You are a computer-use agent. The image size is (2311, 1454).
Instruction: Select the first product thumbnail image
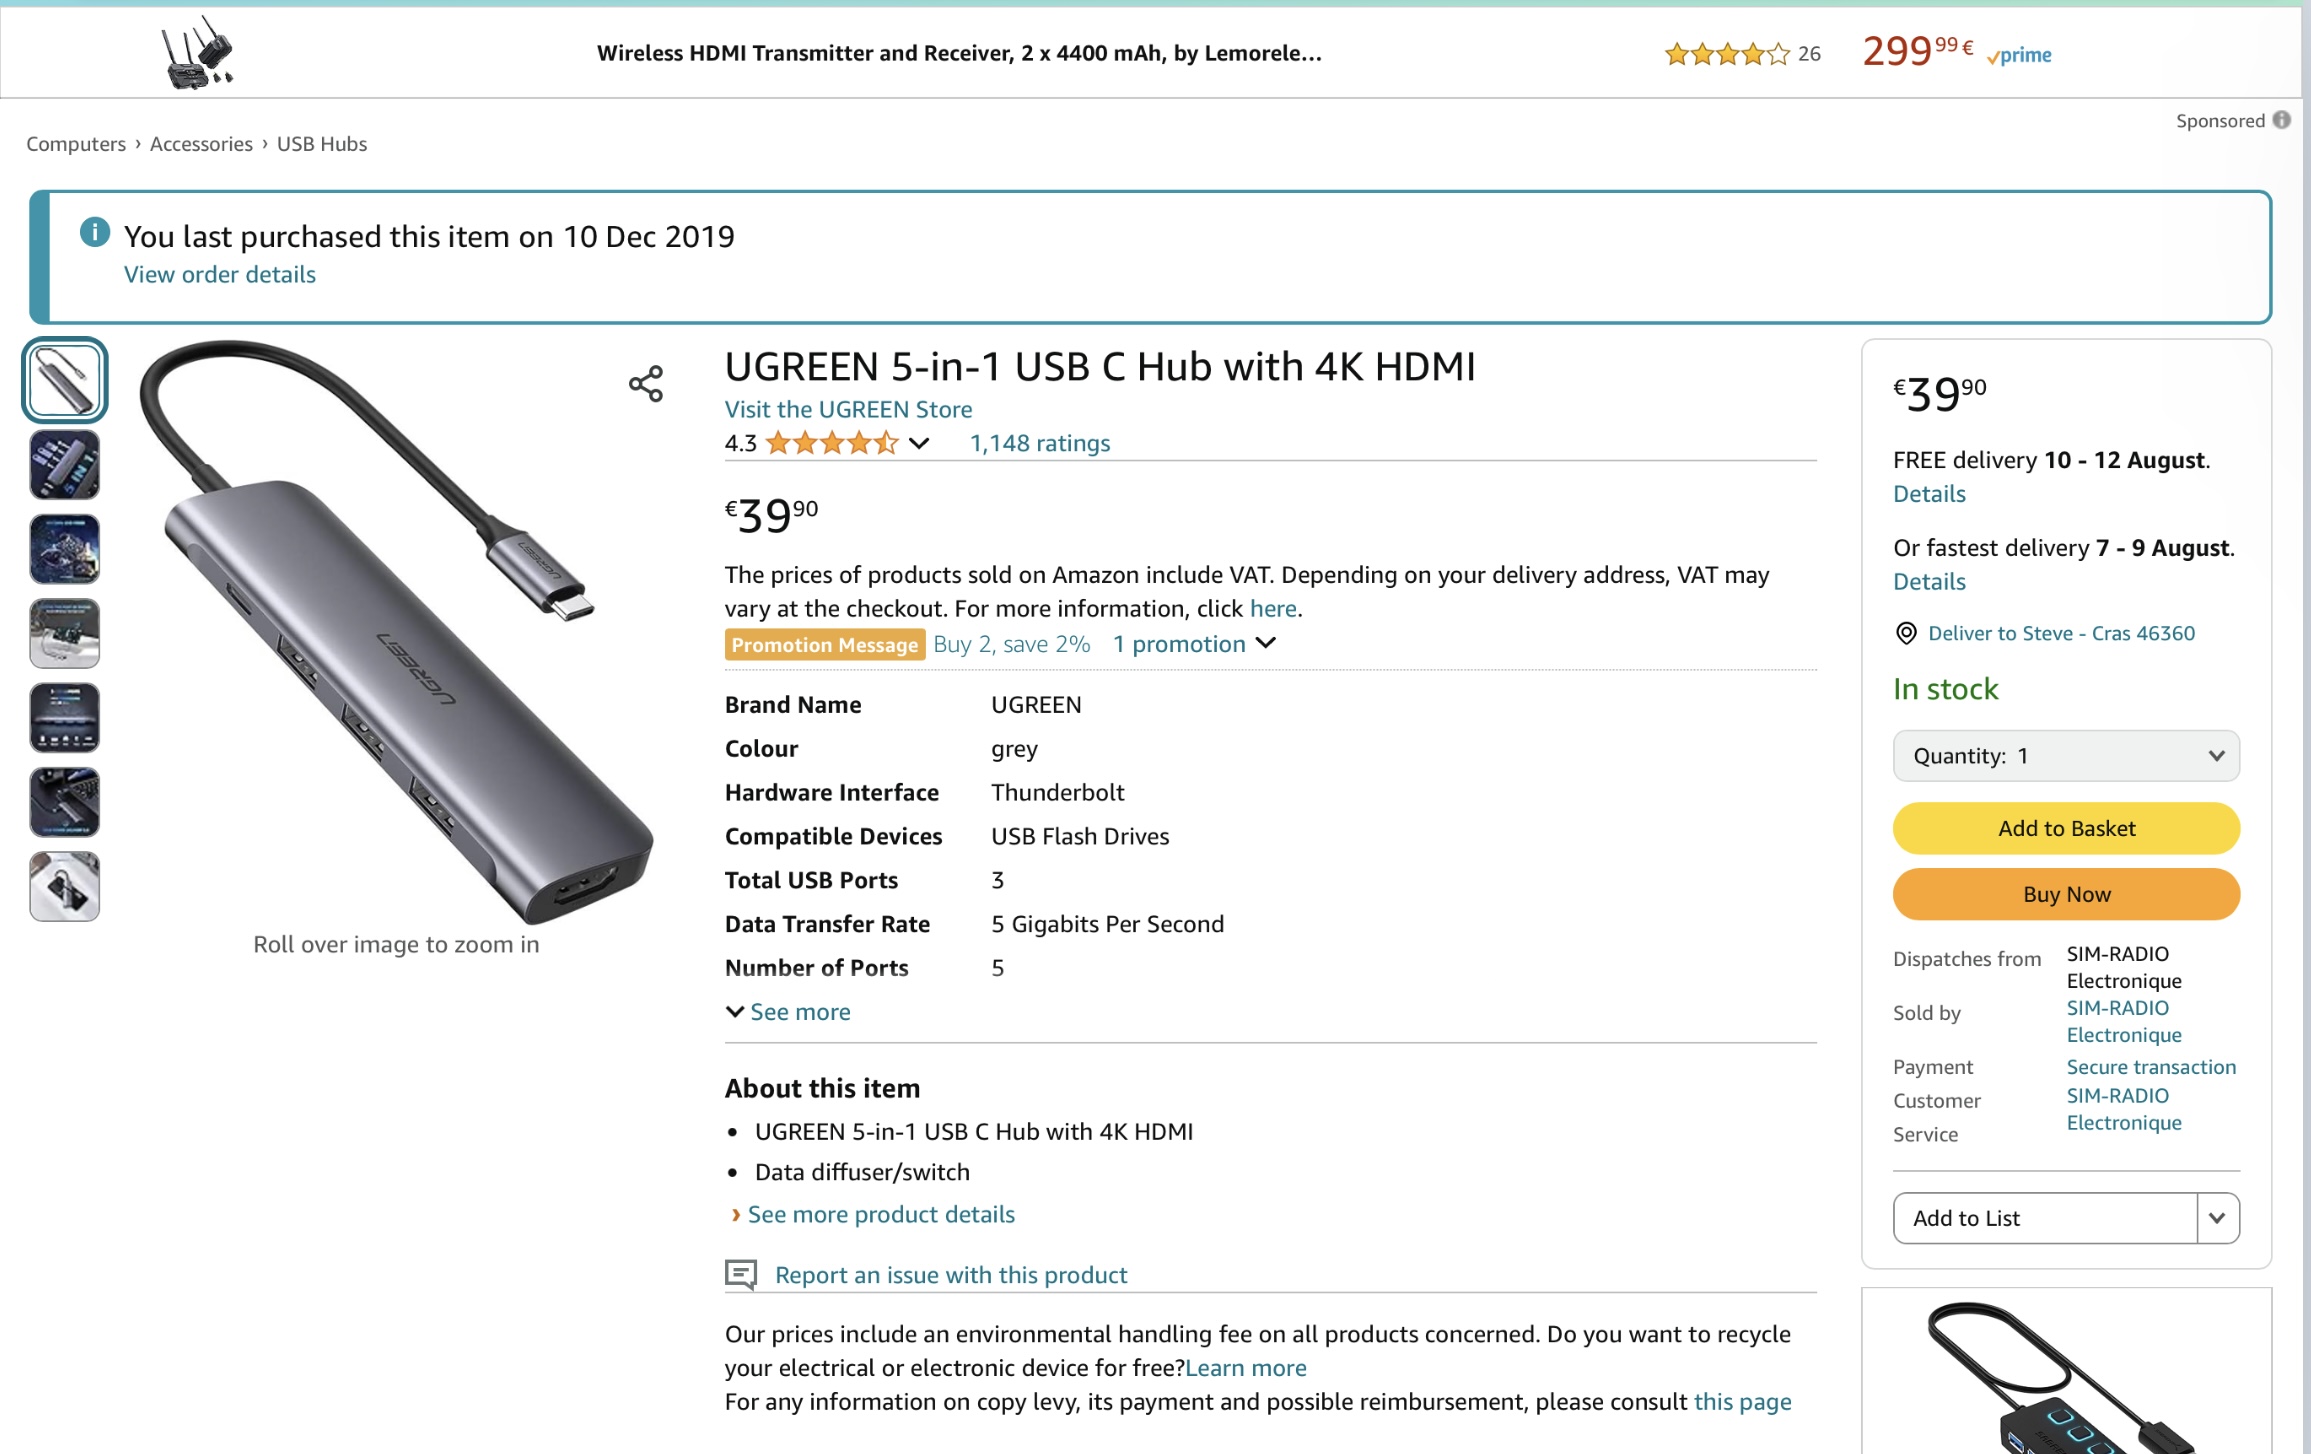pos(65,380)
